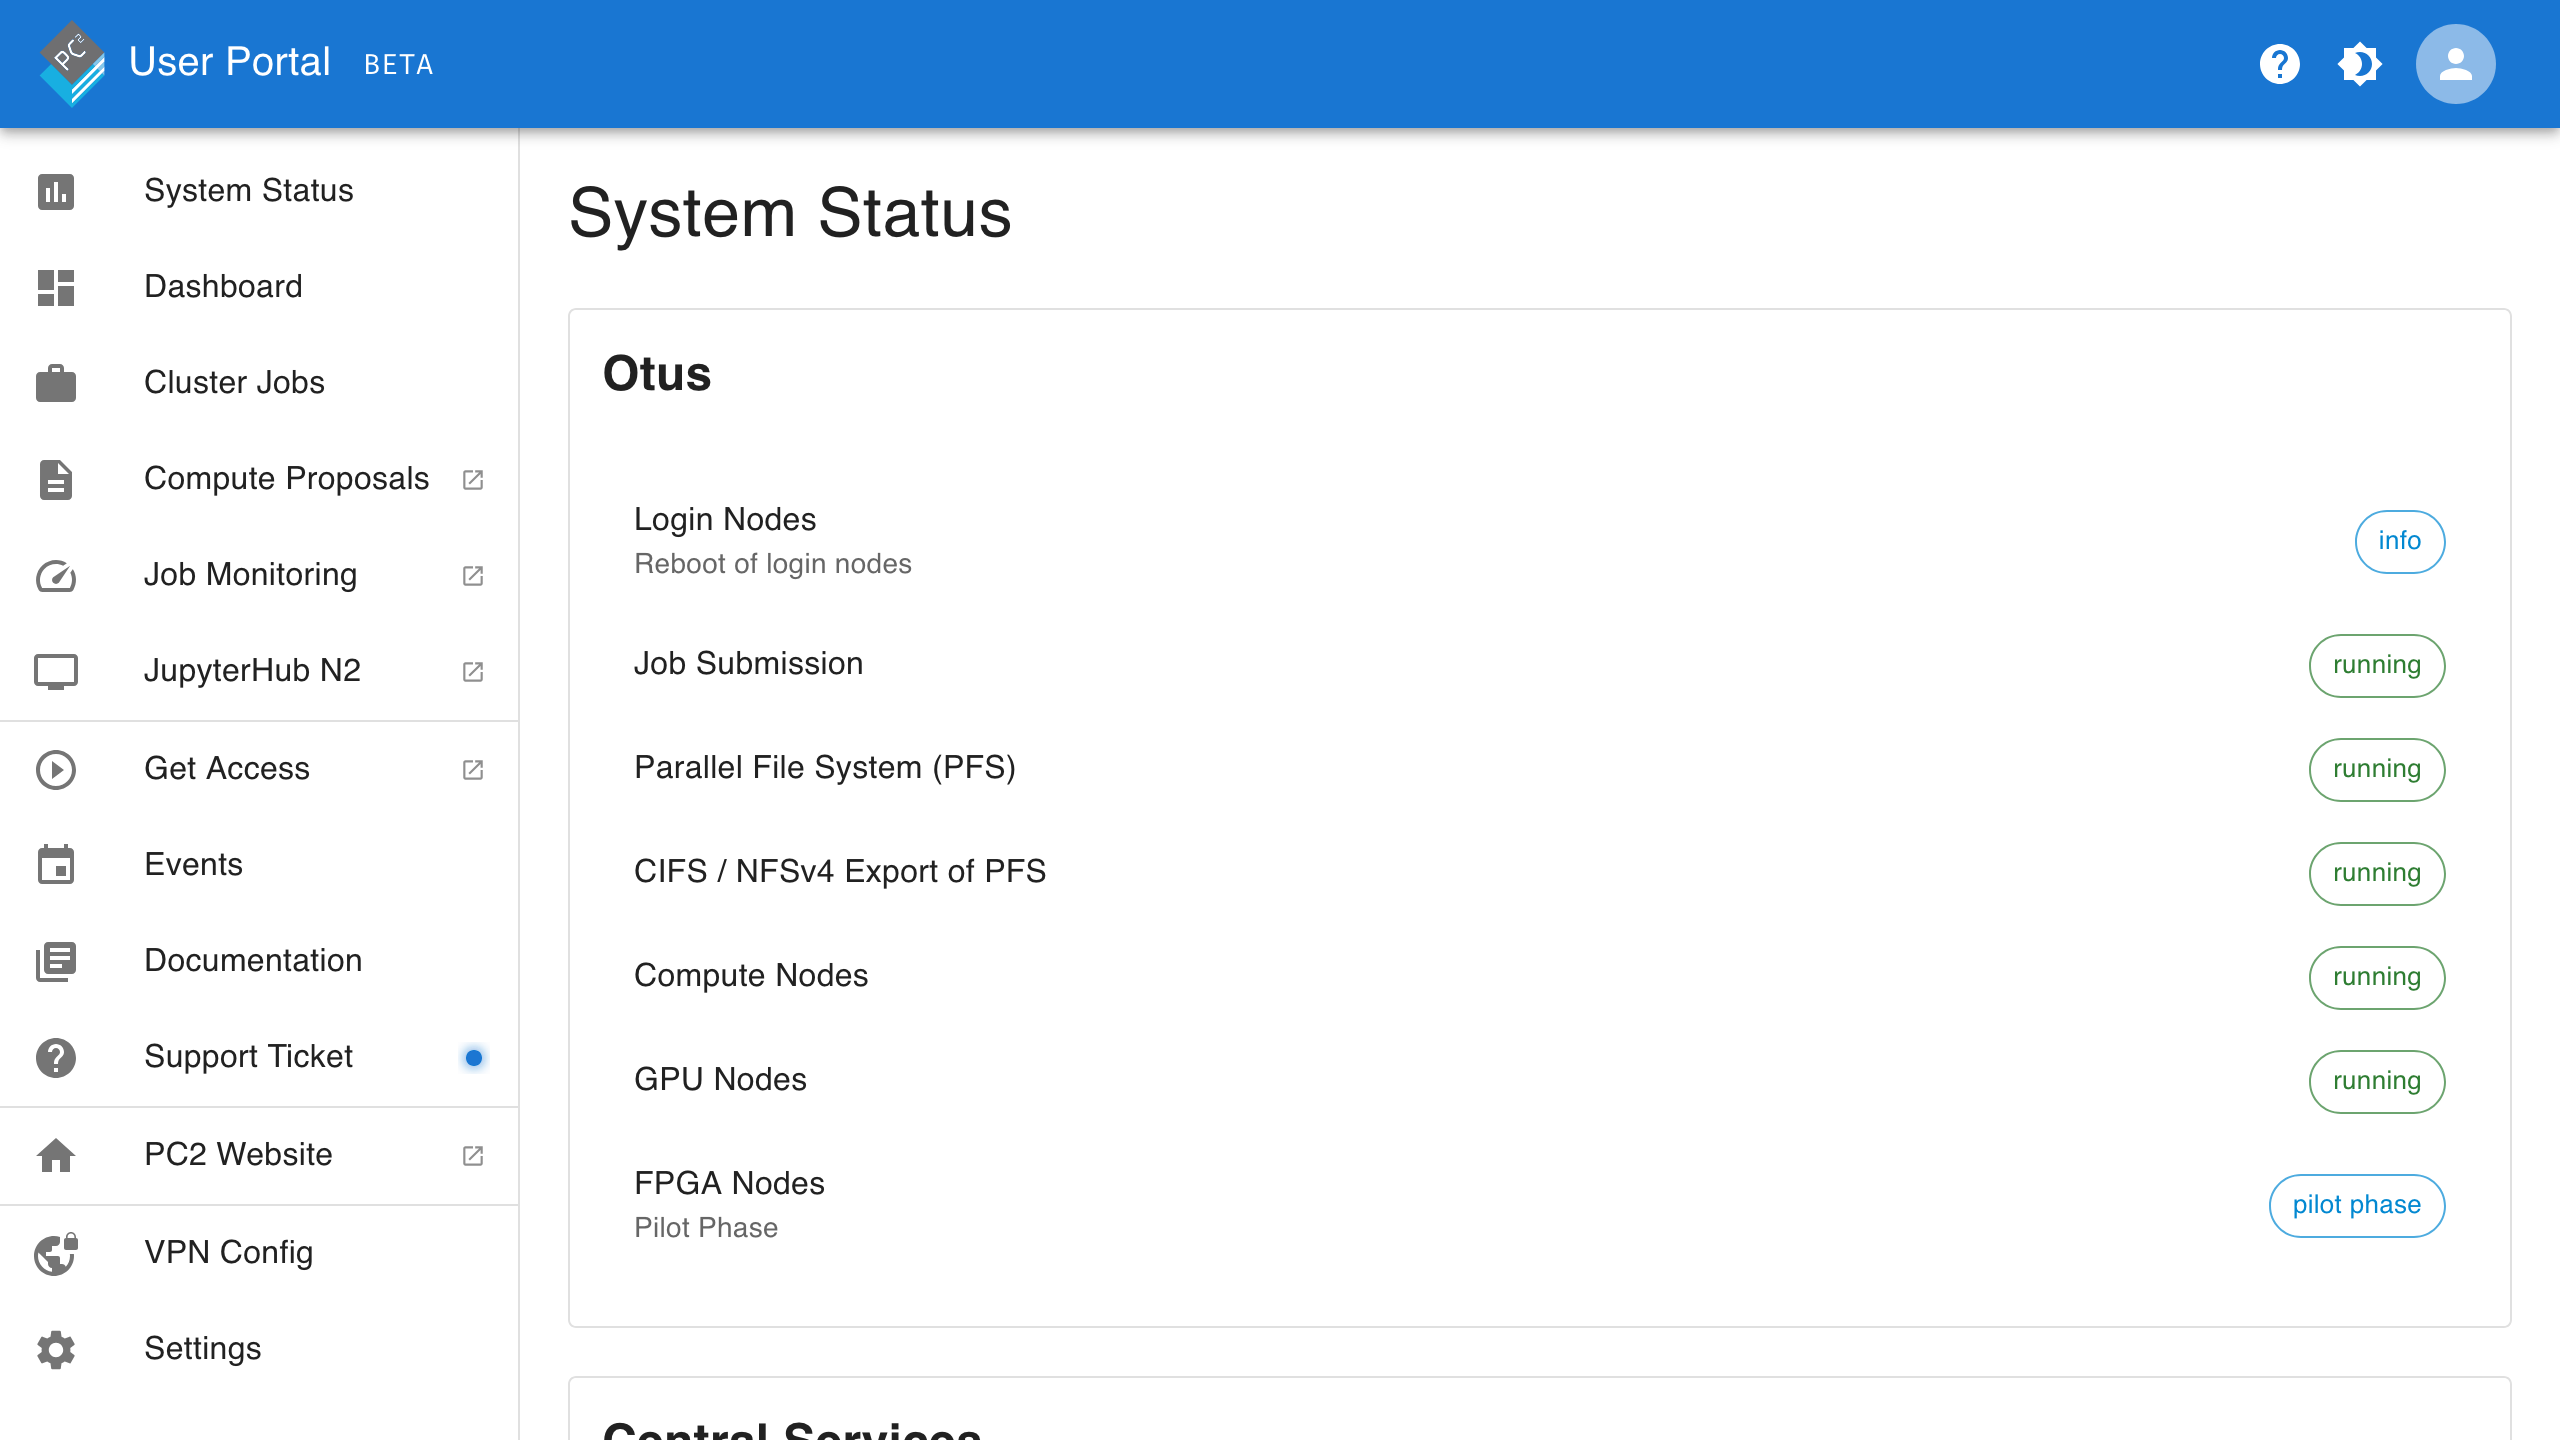
Task: Go to Documentation in the sidebar
Action: pos(253,960)
